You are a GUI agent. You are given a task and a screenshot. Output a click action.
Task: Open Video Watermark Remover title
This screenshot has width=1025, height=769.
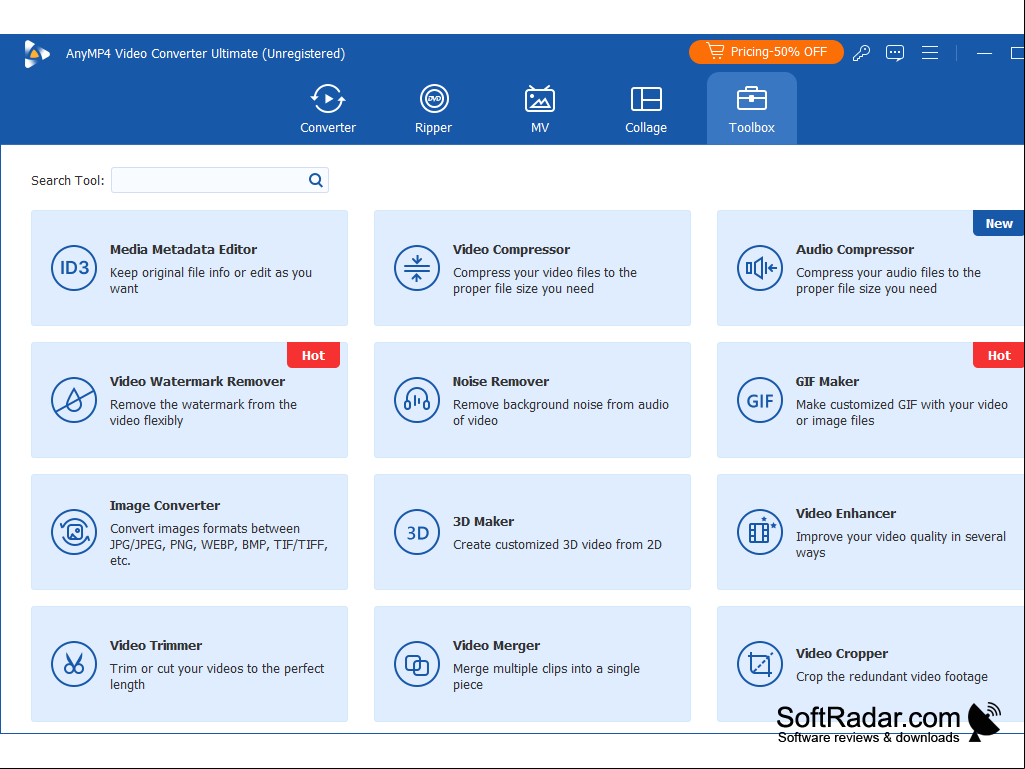[197, 381]
